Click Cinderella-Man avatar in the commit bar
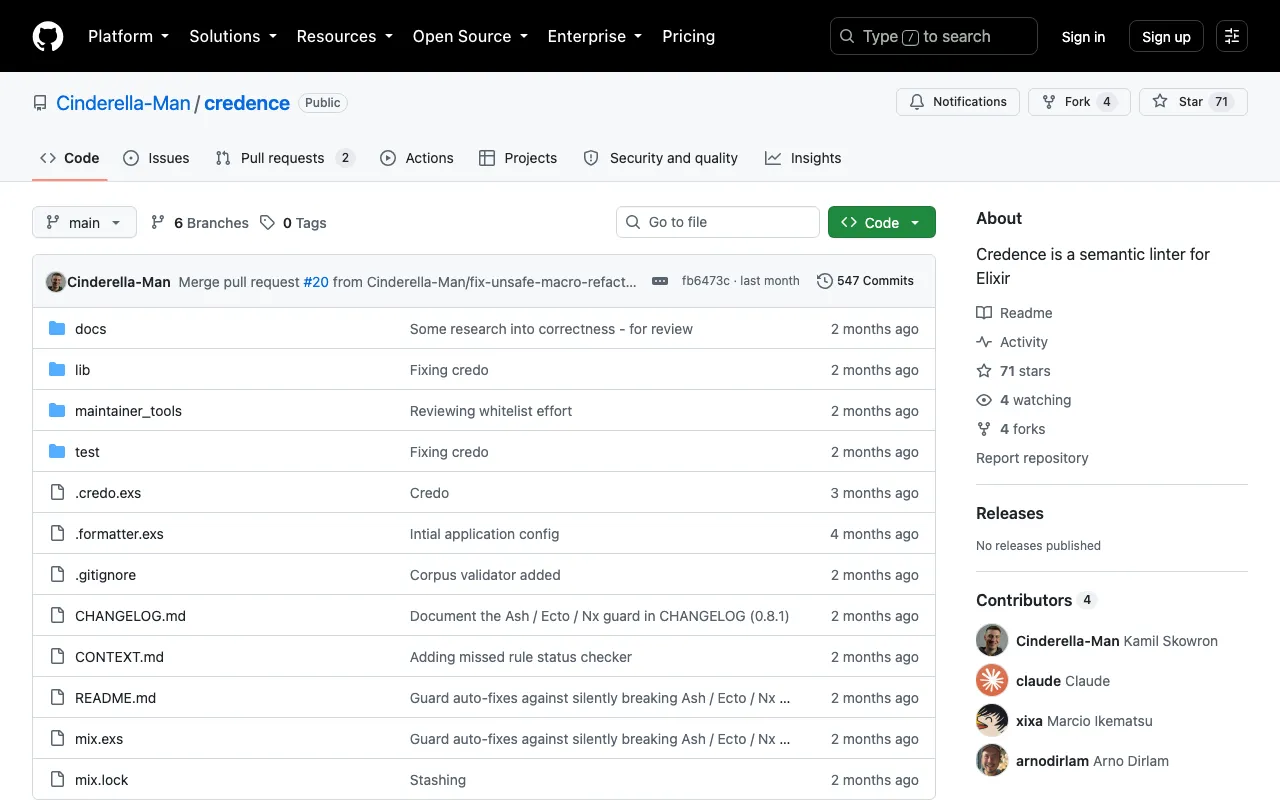 point(56,281)
